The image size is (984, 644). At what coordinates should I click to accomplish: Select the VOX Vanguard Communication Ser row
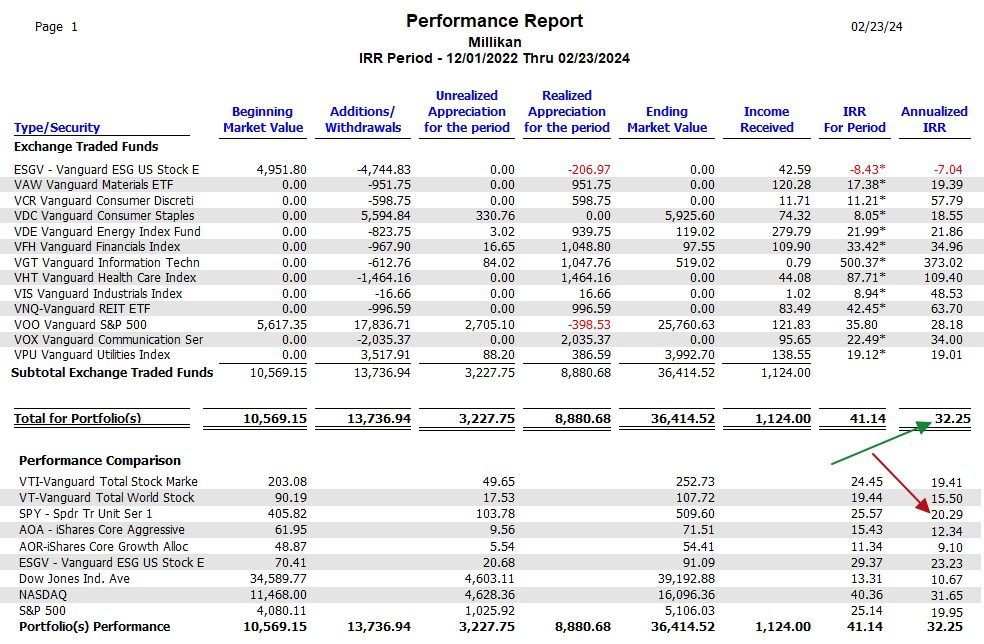pyautogui.click(x=492, y=340)
